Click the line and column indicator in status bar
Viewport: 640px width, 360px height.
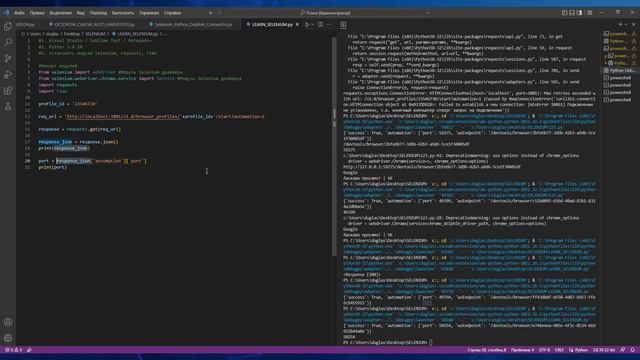coord(487,350)
